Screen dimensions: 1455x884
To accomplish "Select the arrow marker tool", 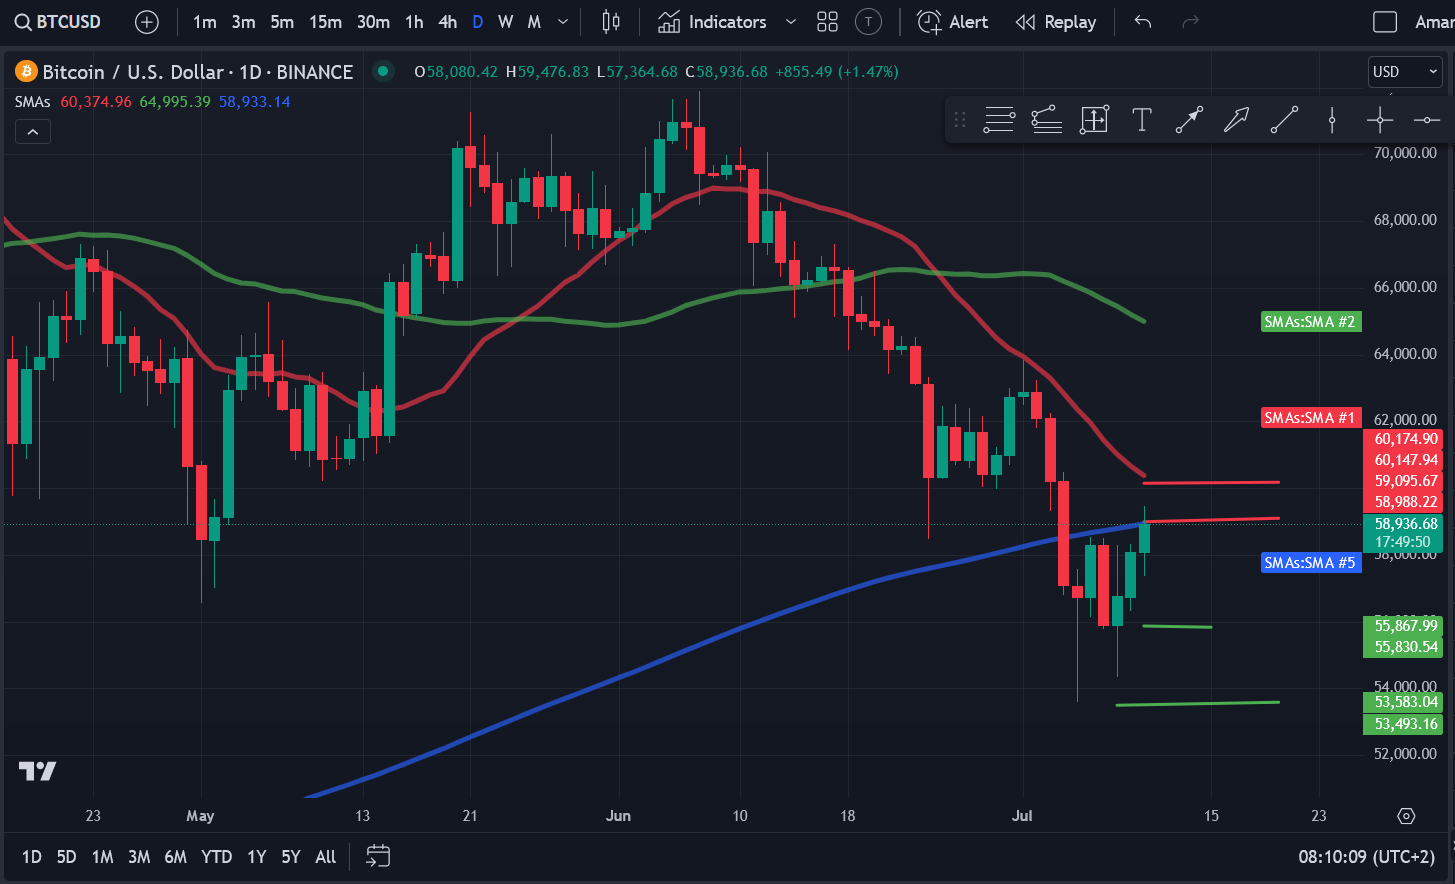I will pos(1189,120).
